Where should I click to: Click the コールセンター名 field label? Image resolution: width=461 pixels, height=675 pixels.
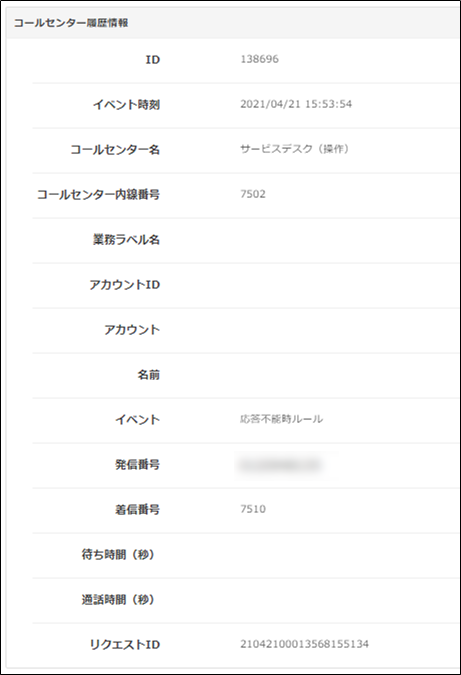[x=115, y=150]
